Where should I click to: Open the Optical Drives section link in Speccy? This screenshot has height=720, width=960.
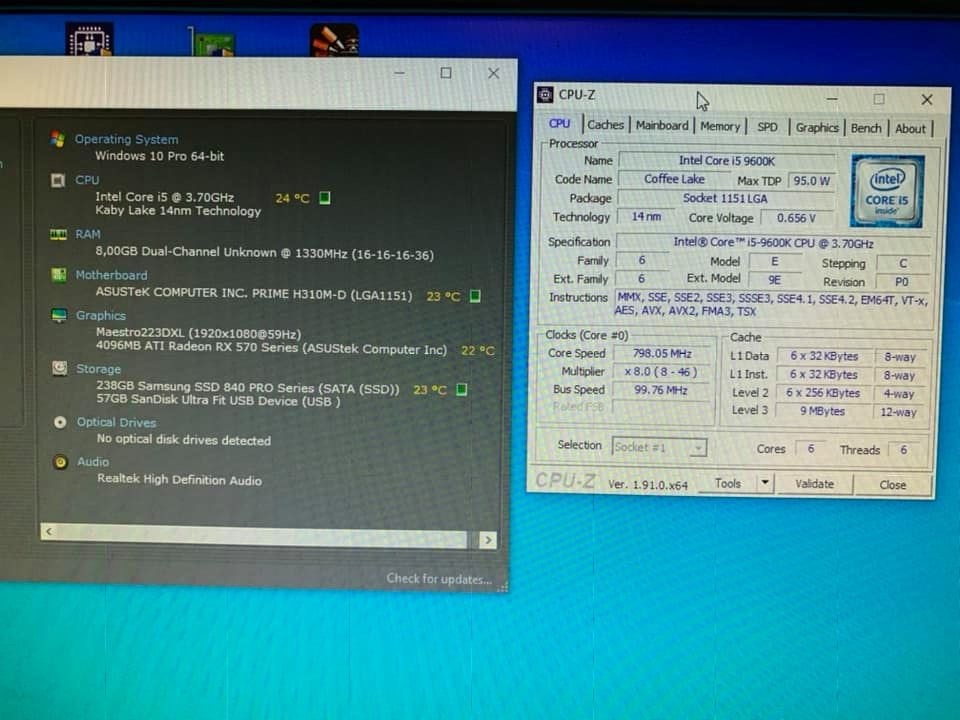click(x=116, y=422)
